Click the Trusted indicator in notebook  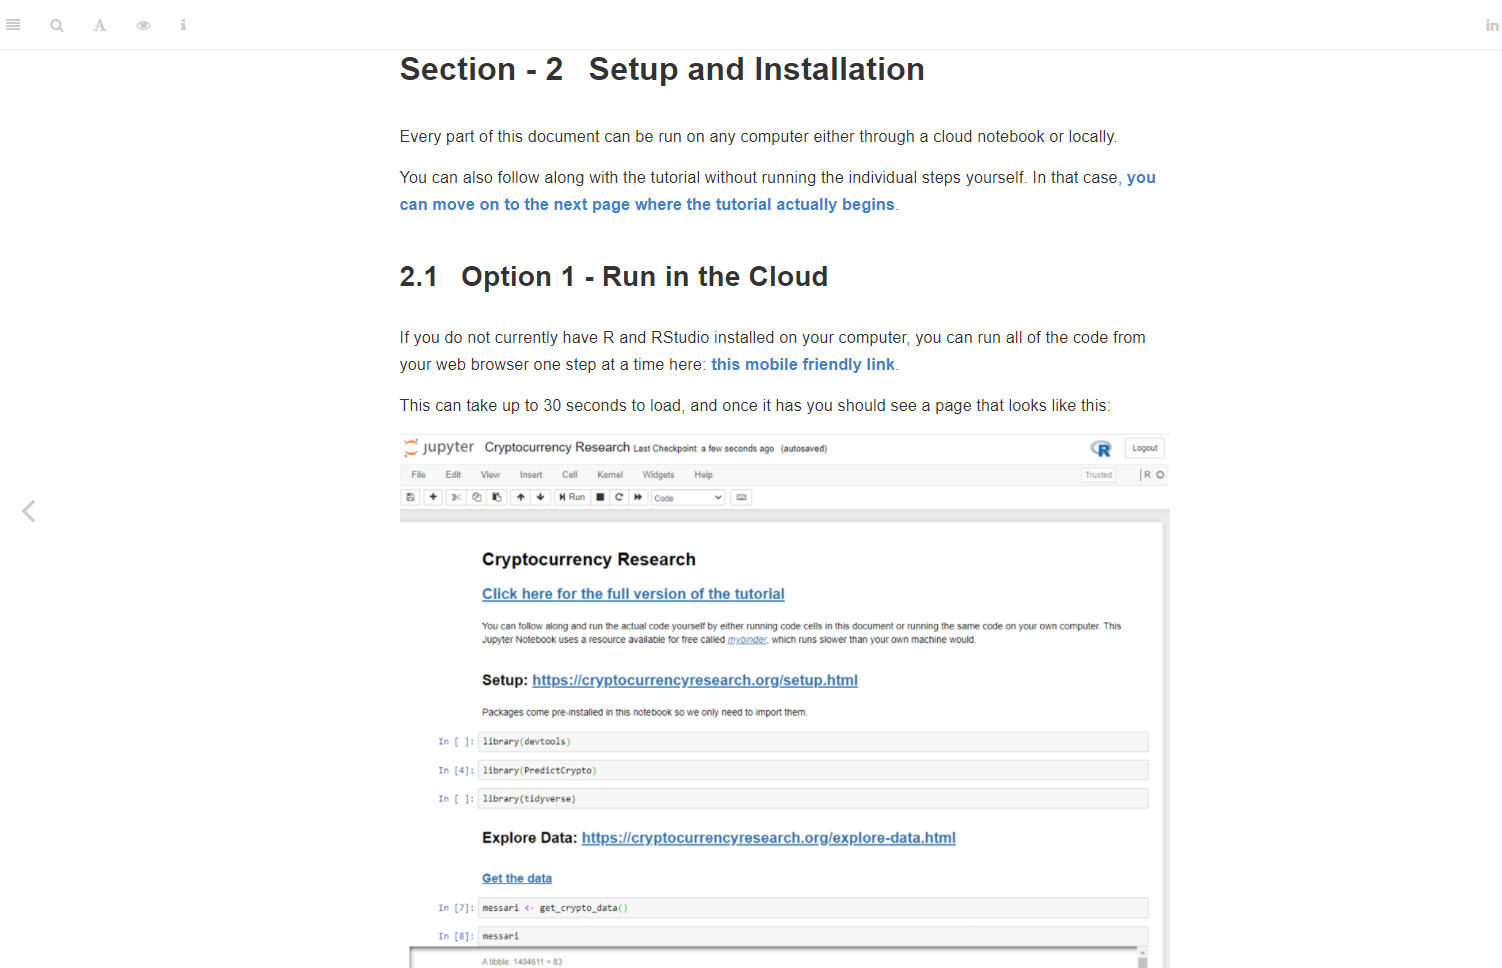point(1098,475)
